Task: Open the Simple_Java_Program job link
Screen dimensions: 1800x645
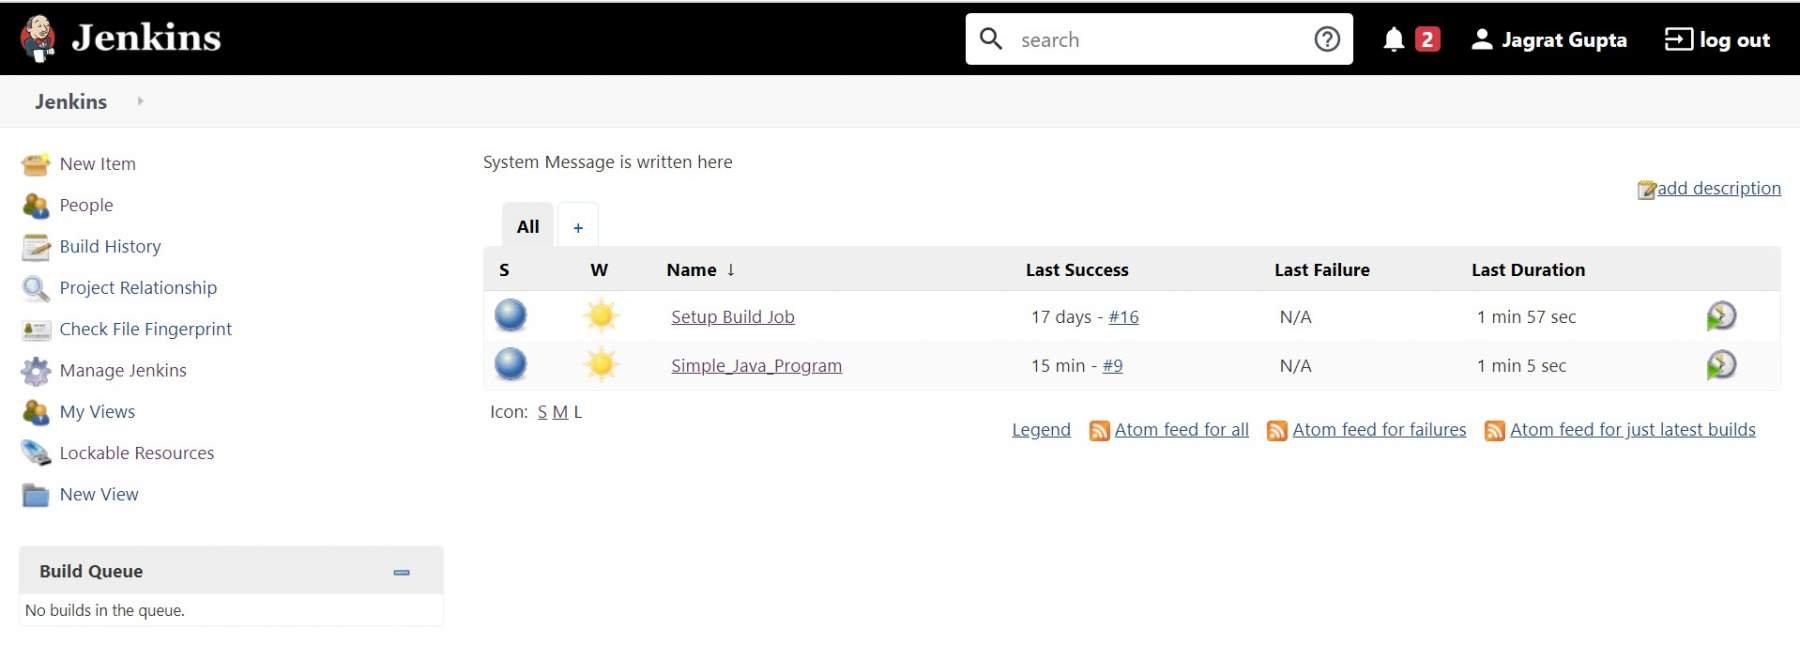Action: pos(756,366)
